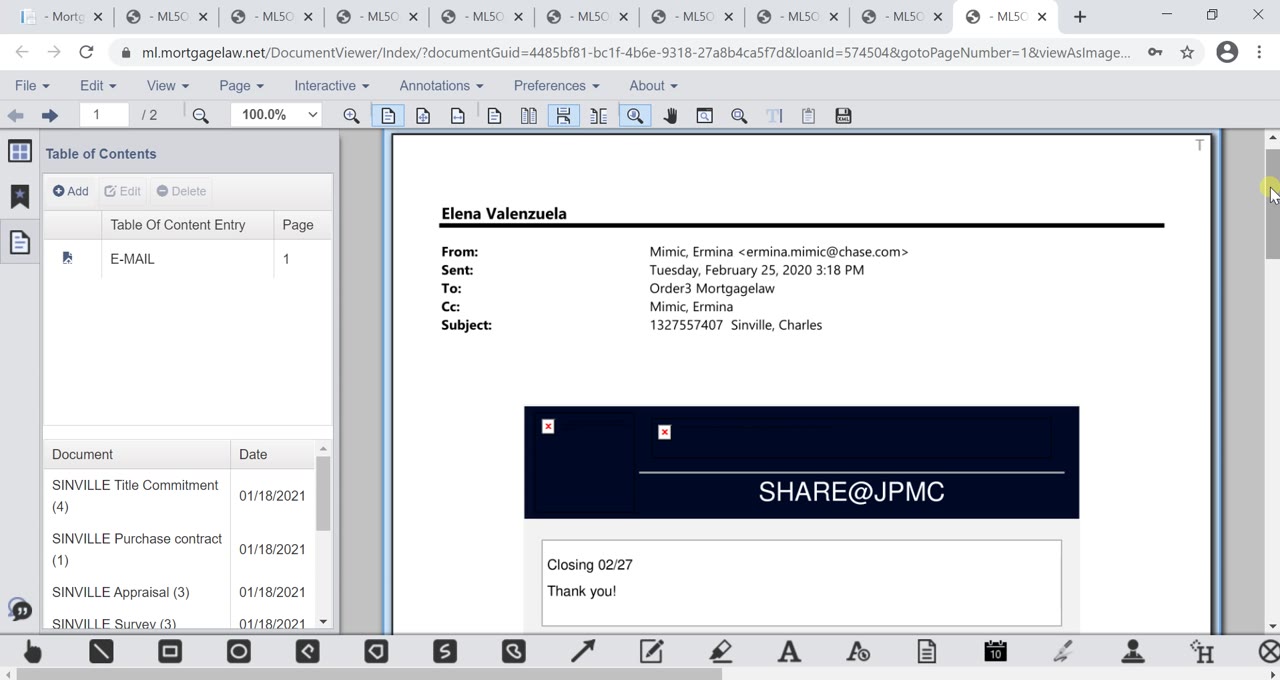Viewport: 1280px width, 680px height.
Task: Open the Interactive menu
Action: click(x=331, y=86)
